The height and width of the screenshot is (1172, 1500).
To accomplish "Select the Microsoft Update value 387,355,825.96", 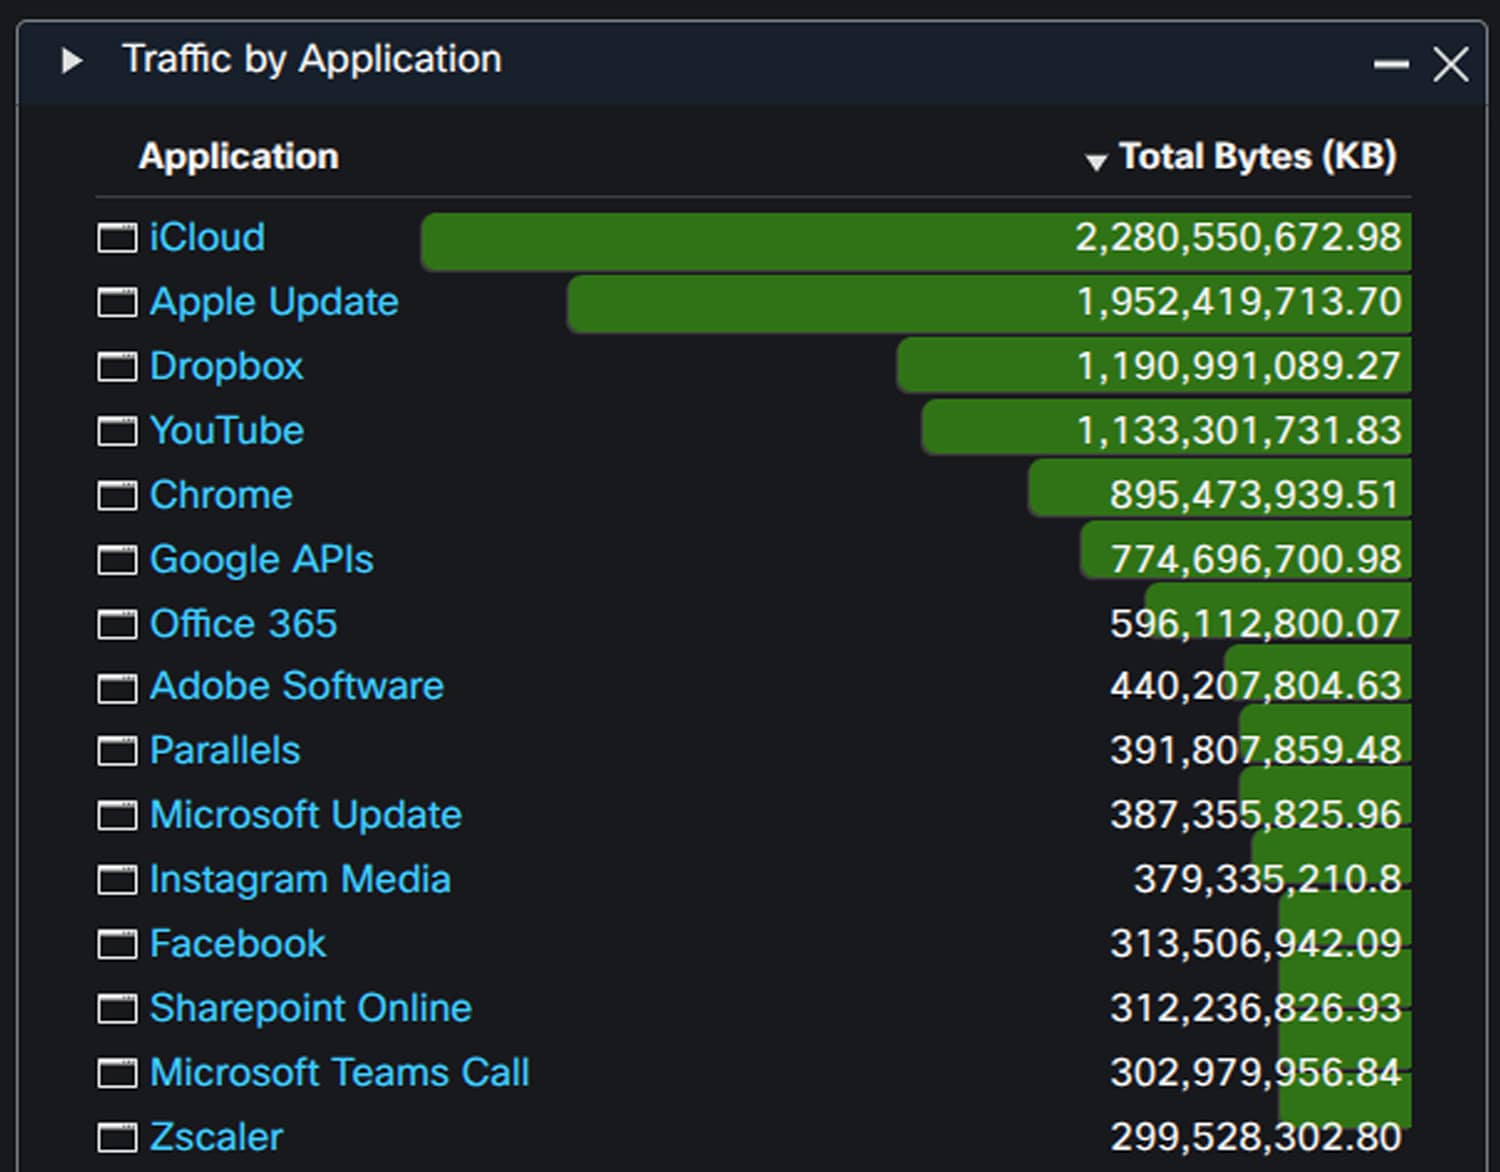I will point(1256,815).
